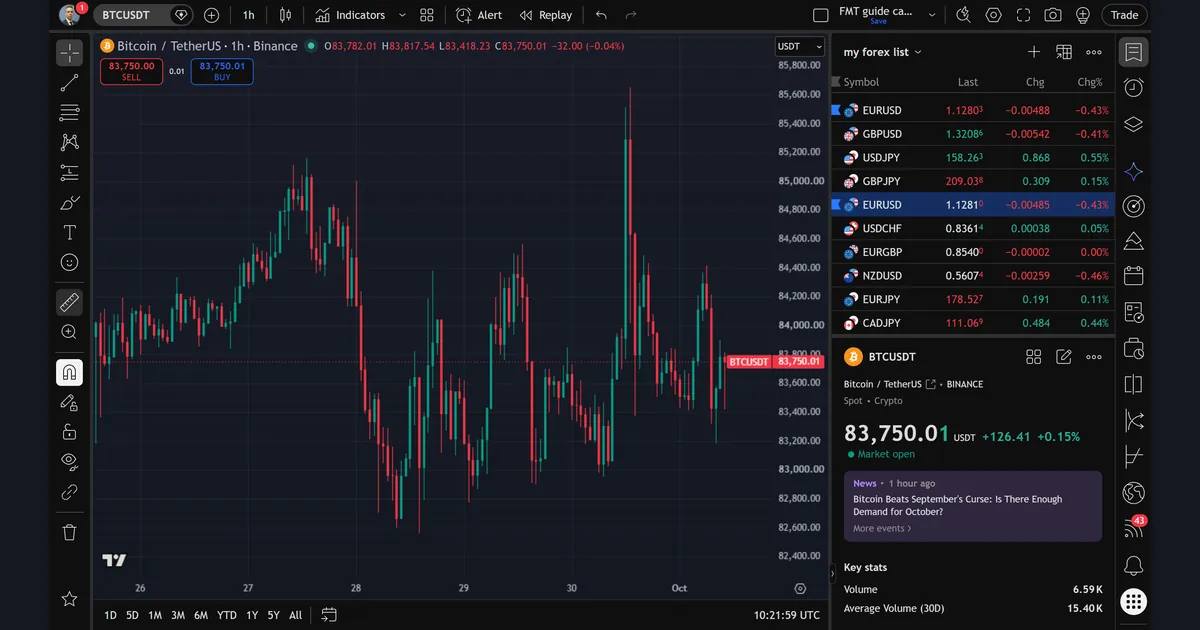Click the More events link
This screenshot has width=1200, height=630.
(882, 528)
